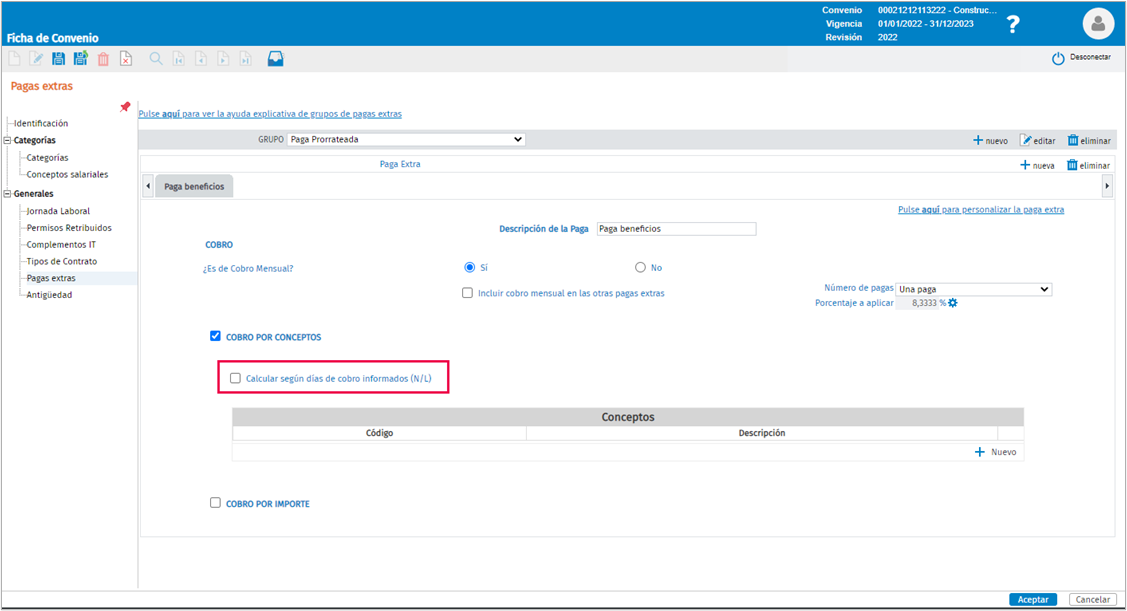Click the magnifying glass search icon

pyautogui.click(x=155, y=59)
